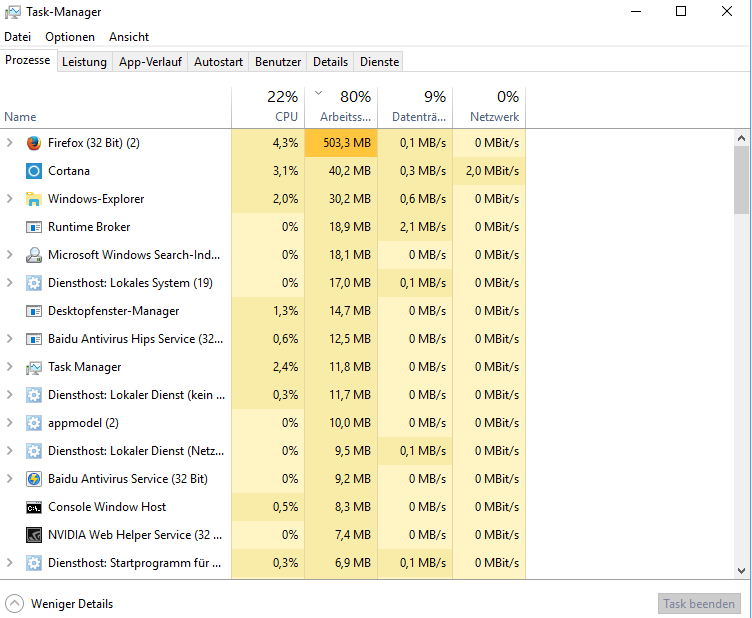Sort by Netzwerk column header
The width and height of the screenshot is (752, 618).
(x=489, y=107)
